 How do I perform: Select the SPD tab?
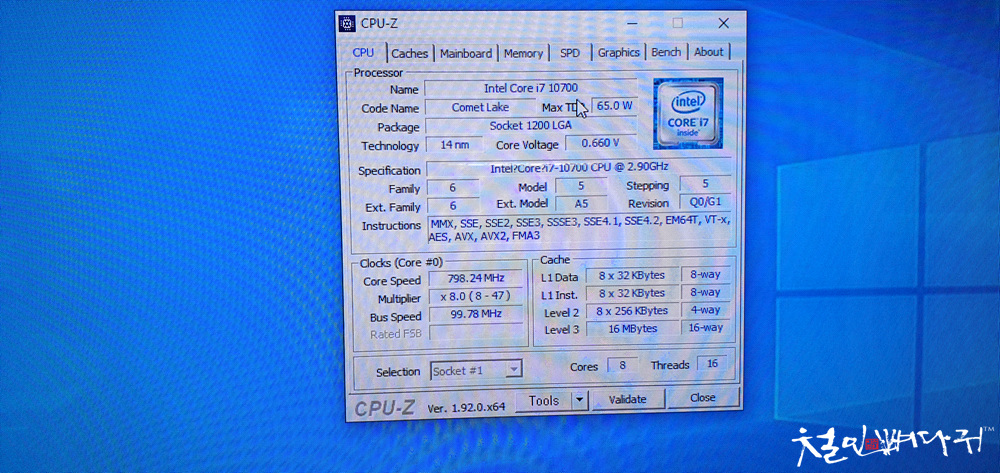[570, 53]
